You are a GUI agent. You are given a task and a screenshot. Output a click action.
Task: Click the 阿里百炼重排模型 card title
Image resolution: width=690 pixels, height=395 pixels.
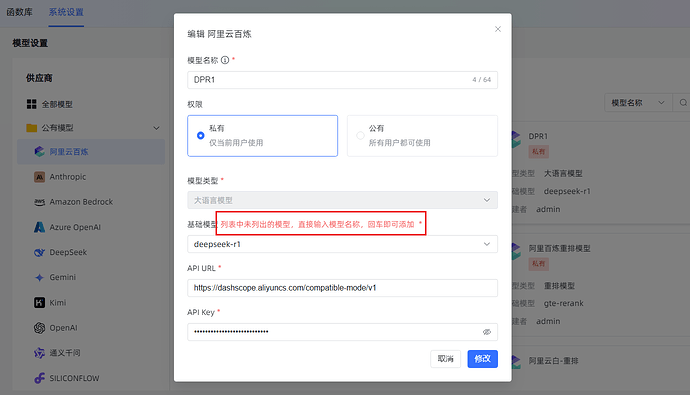[559, 249]
